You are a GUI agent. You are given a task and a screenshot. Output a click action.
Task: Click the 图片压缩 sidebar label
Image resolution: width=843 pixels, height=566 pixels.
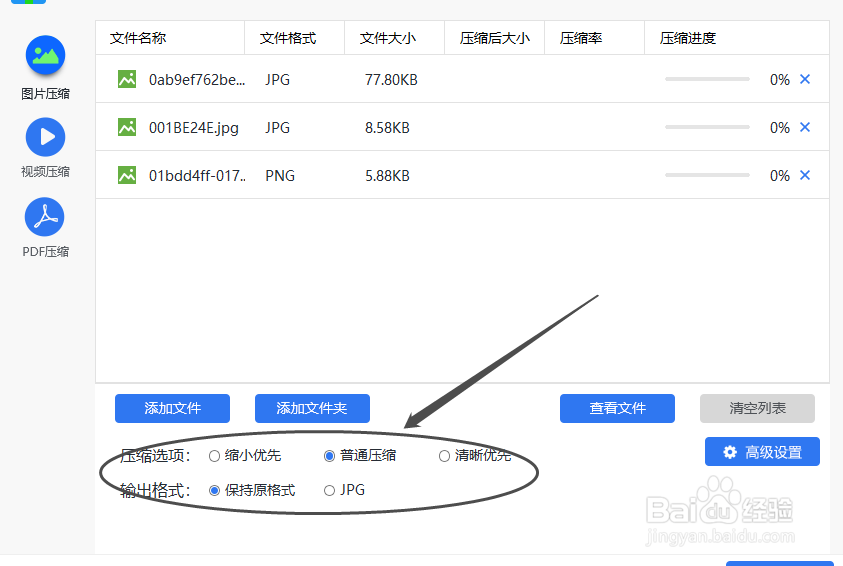45,94
